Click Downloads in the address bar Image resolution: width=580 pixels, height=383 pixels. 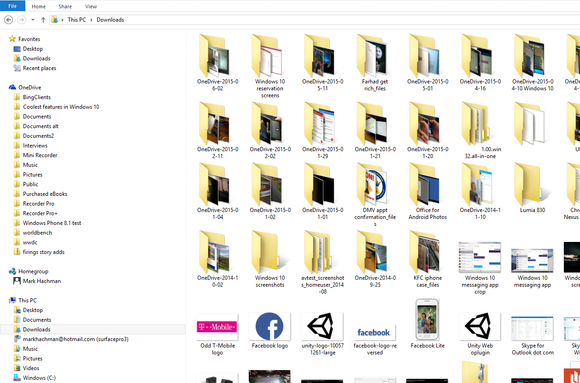point(110,20)
